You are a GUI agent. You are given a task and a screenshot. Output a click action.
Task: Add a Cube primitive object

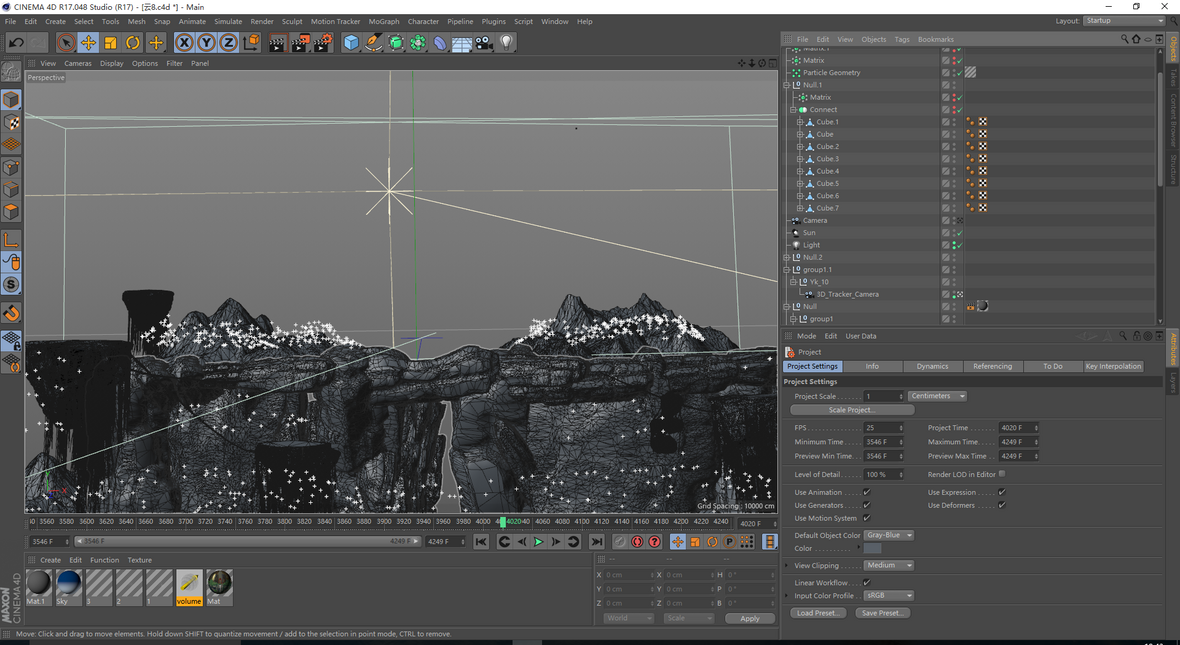tap(351, 42)
